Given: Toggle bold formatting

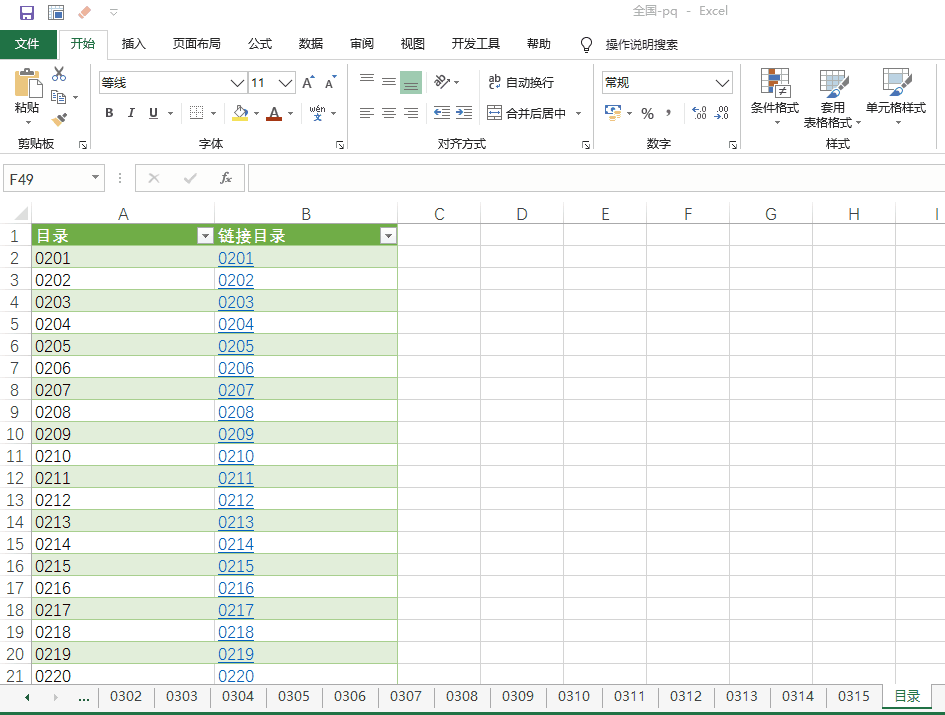Looking at the screenshot, I should (x=109, y=113).
